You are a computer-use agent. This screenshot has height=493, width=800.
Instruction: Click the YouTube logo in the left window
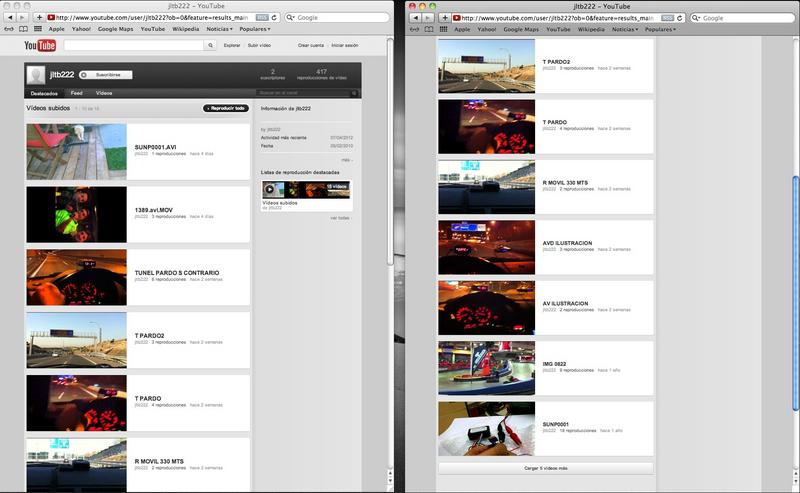(40, 45)
